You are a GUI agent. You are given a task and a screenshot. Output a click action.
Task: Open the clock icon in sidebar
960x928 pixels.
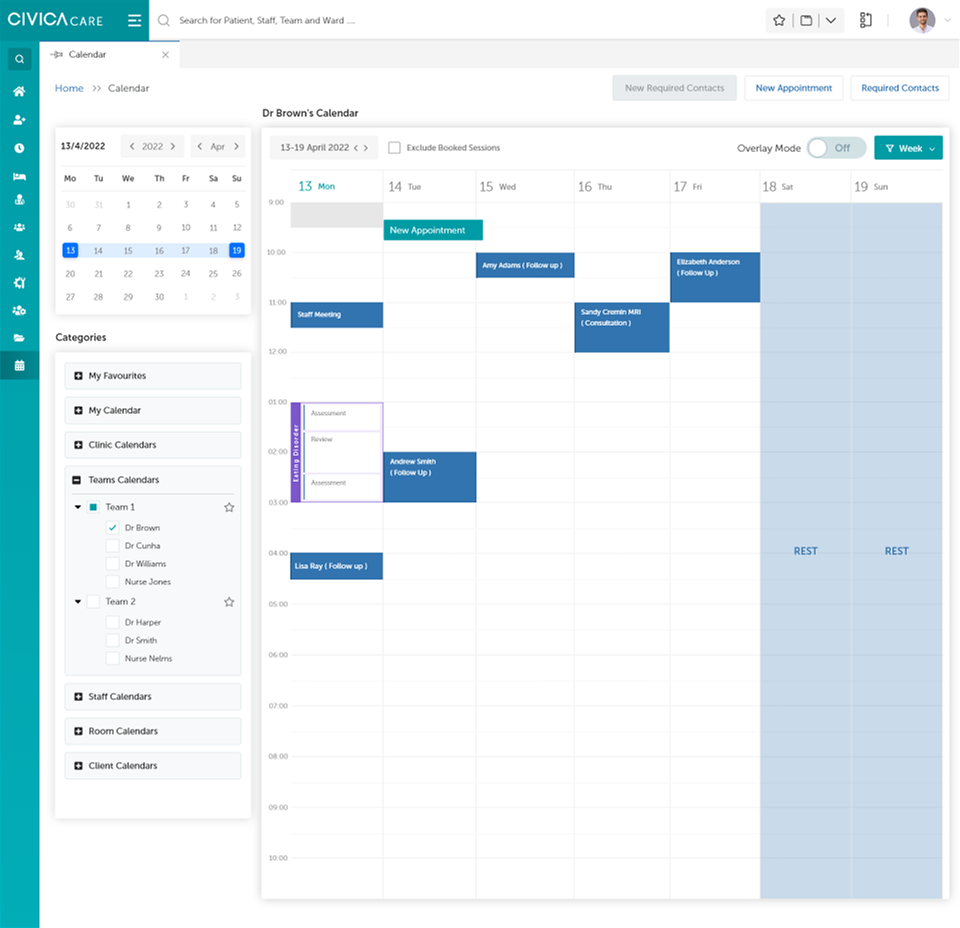click(20, 148)
